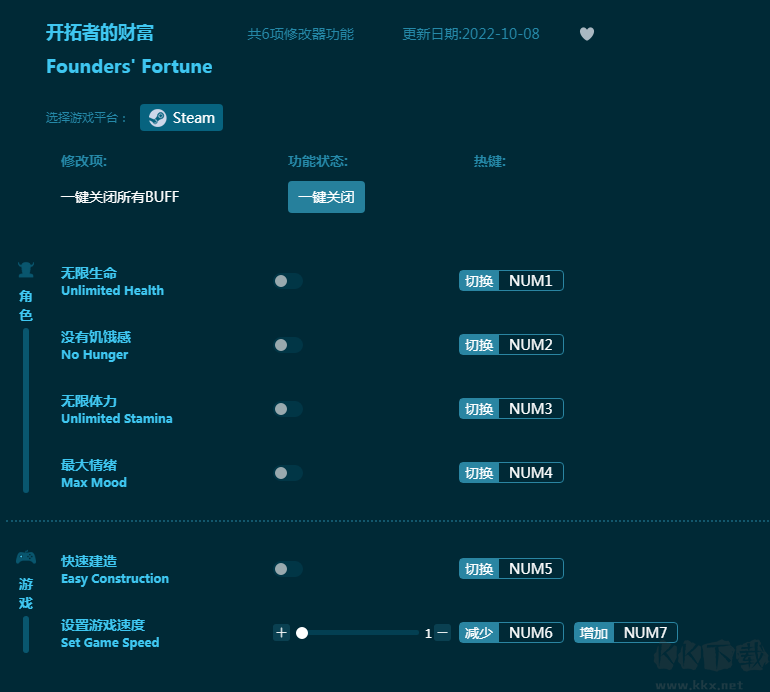Click the Founders' Fortune title text
Screen dimensions: 770x692
(x=129, y=67)
